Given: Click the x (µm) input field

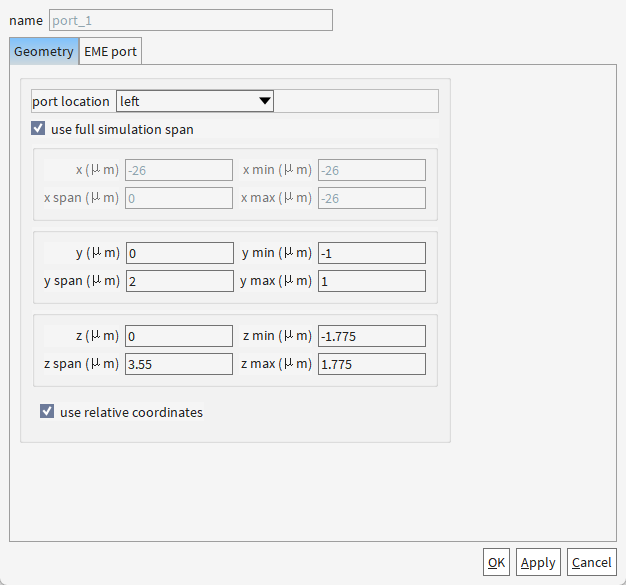Looking at the screenshot, I should (179, 170).
